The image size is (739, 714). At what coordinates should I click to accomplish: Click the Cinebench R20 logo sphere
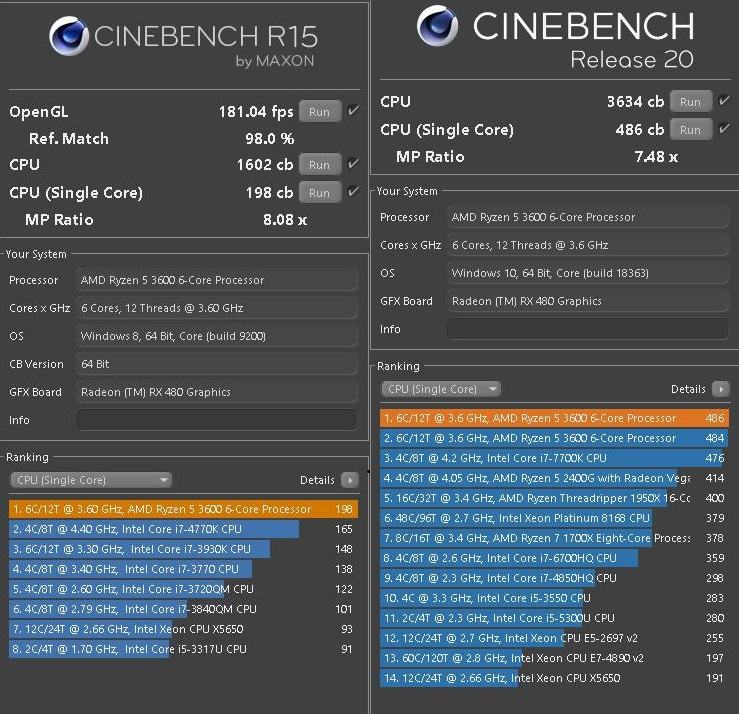click(x=437, y=25)
